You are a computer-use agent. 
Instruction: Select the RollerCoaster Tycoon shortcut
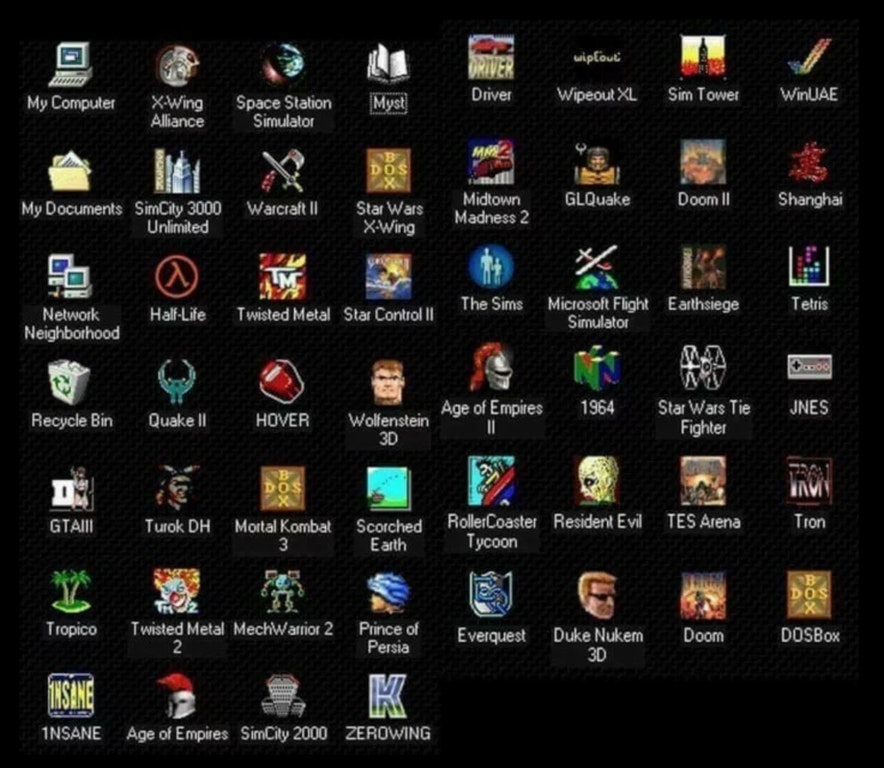pos(491,482)
